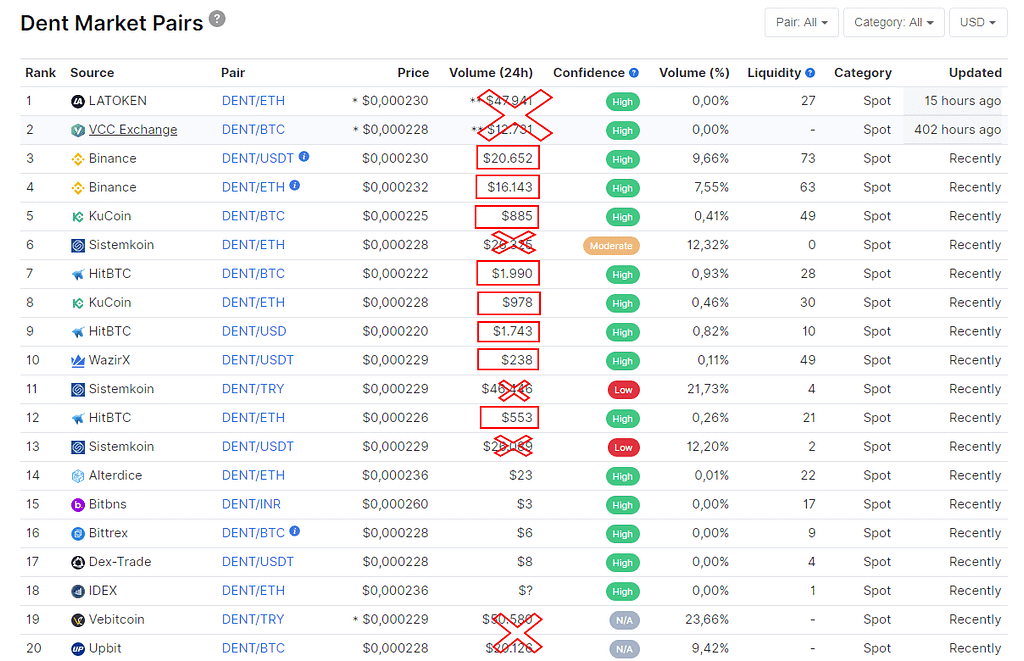Open the Category: All dropdown

893,23
